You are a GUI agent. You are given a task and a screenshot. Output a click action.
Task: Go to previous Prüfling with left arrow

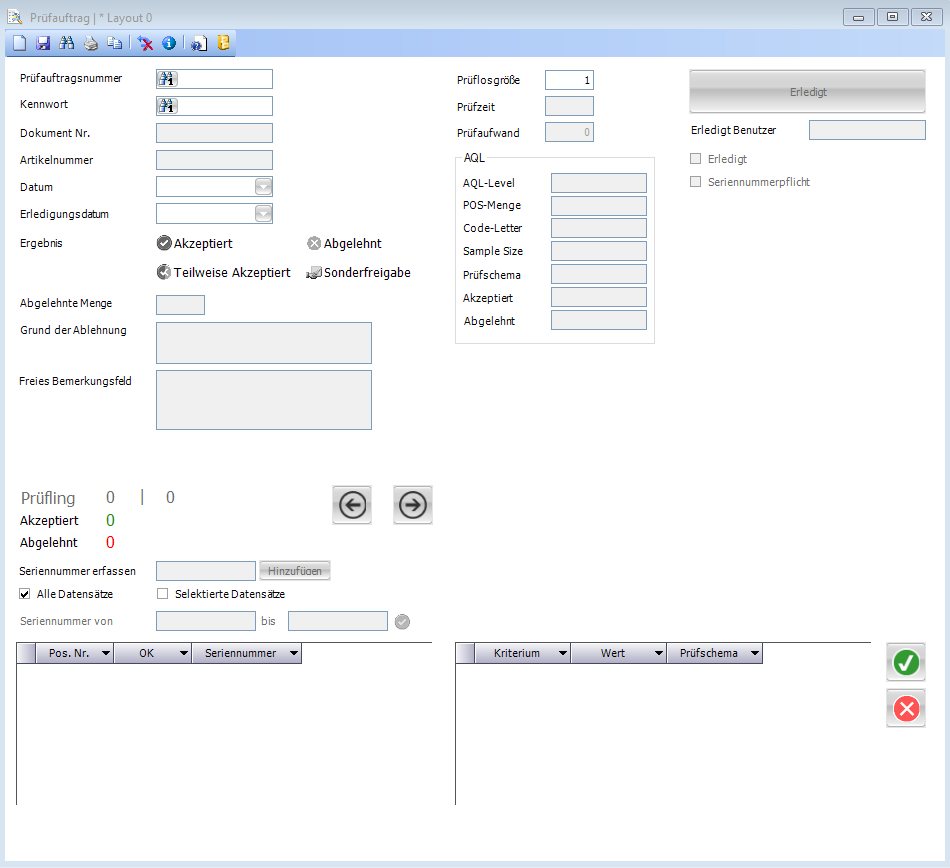(x=352, y=506)
